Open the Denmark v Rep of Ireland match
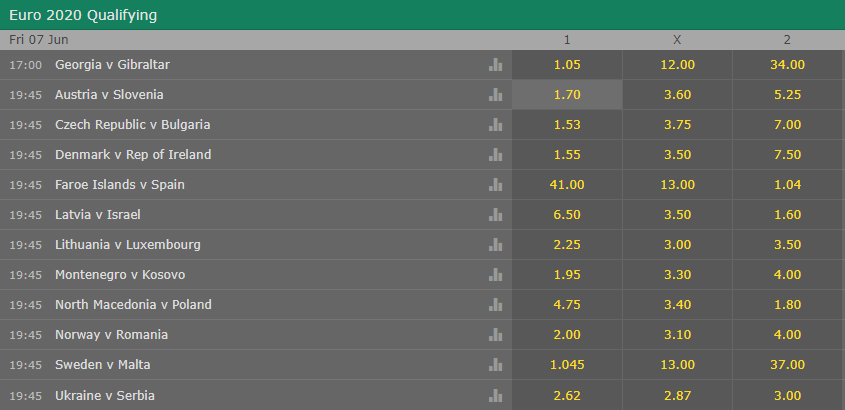Screen dimensions: 845x410 pyautogui.click(x=133, y=155)
